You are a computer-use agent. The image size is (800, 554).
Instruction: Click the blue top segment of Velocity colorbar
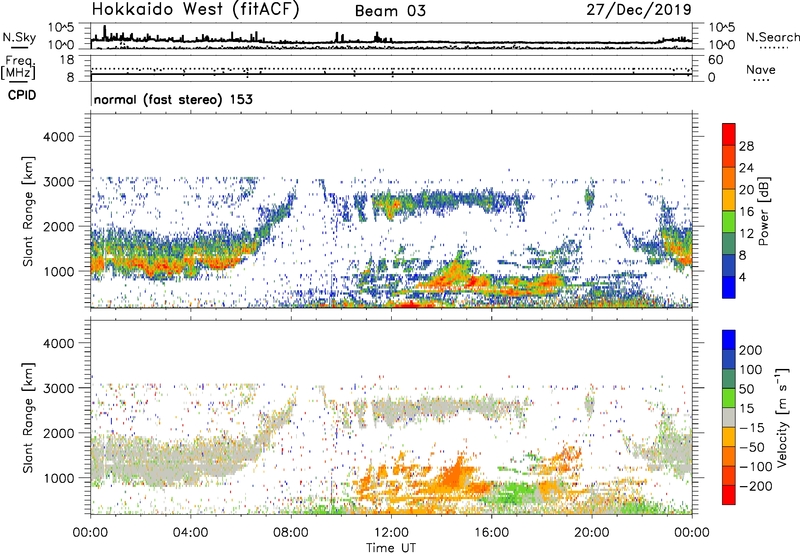729,340
